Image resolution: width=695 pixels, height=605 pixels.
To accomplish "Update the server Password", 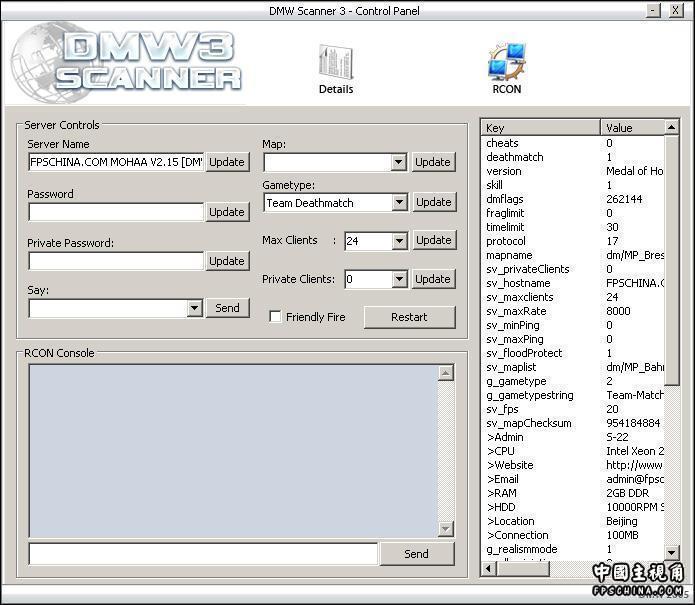I will coord(227,212).
